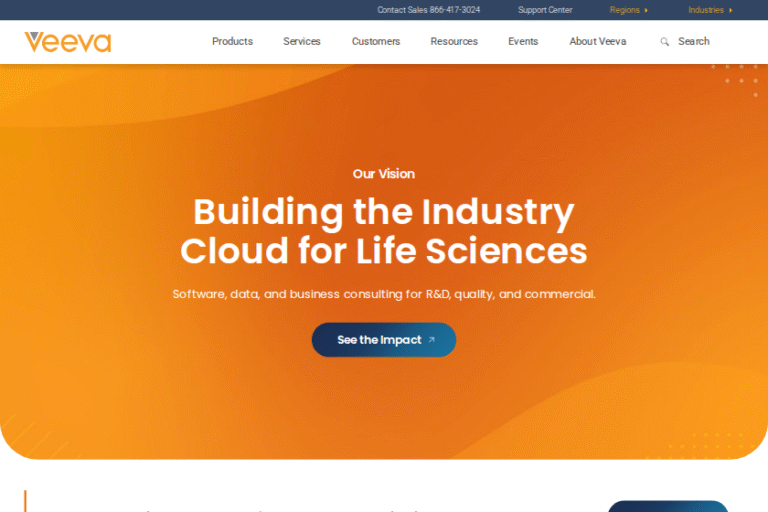
Task: Click the Building the Industry Cloud headline
Action: coord(384,231)
